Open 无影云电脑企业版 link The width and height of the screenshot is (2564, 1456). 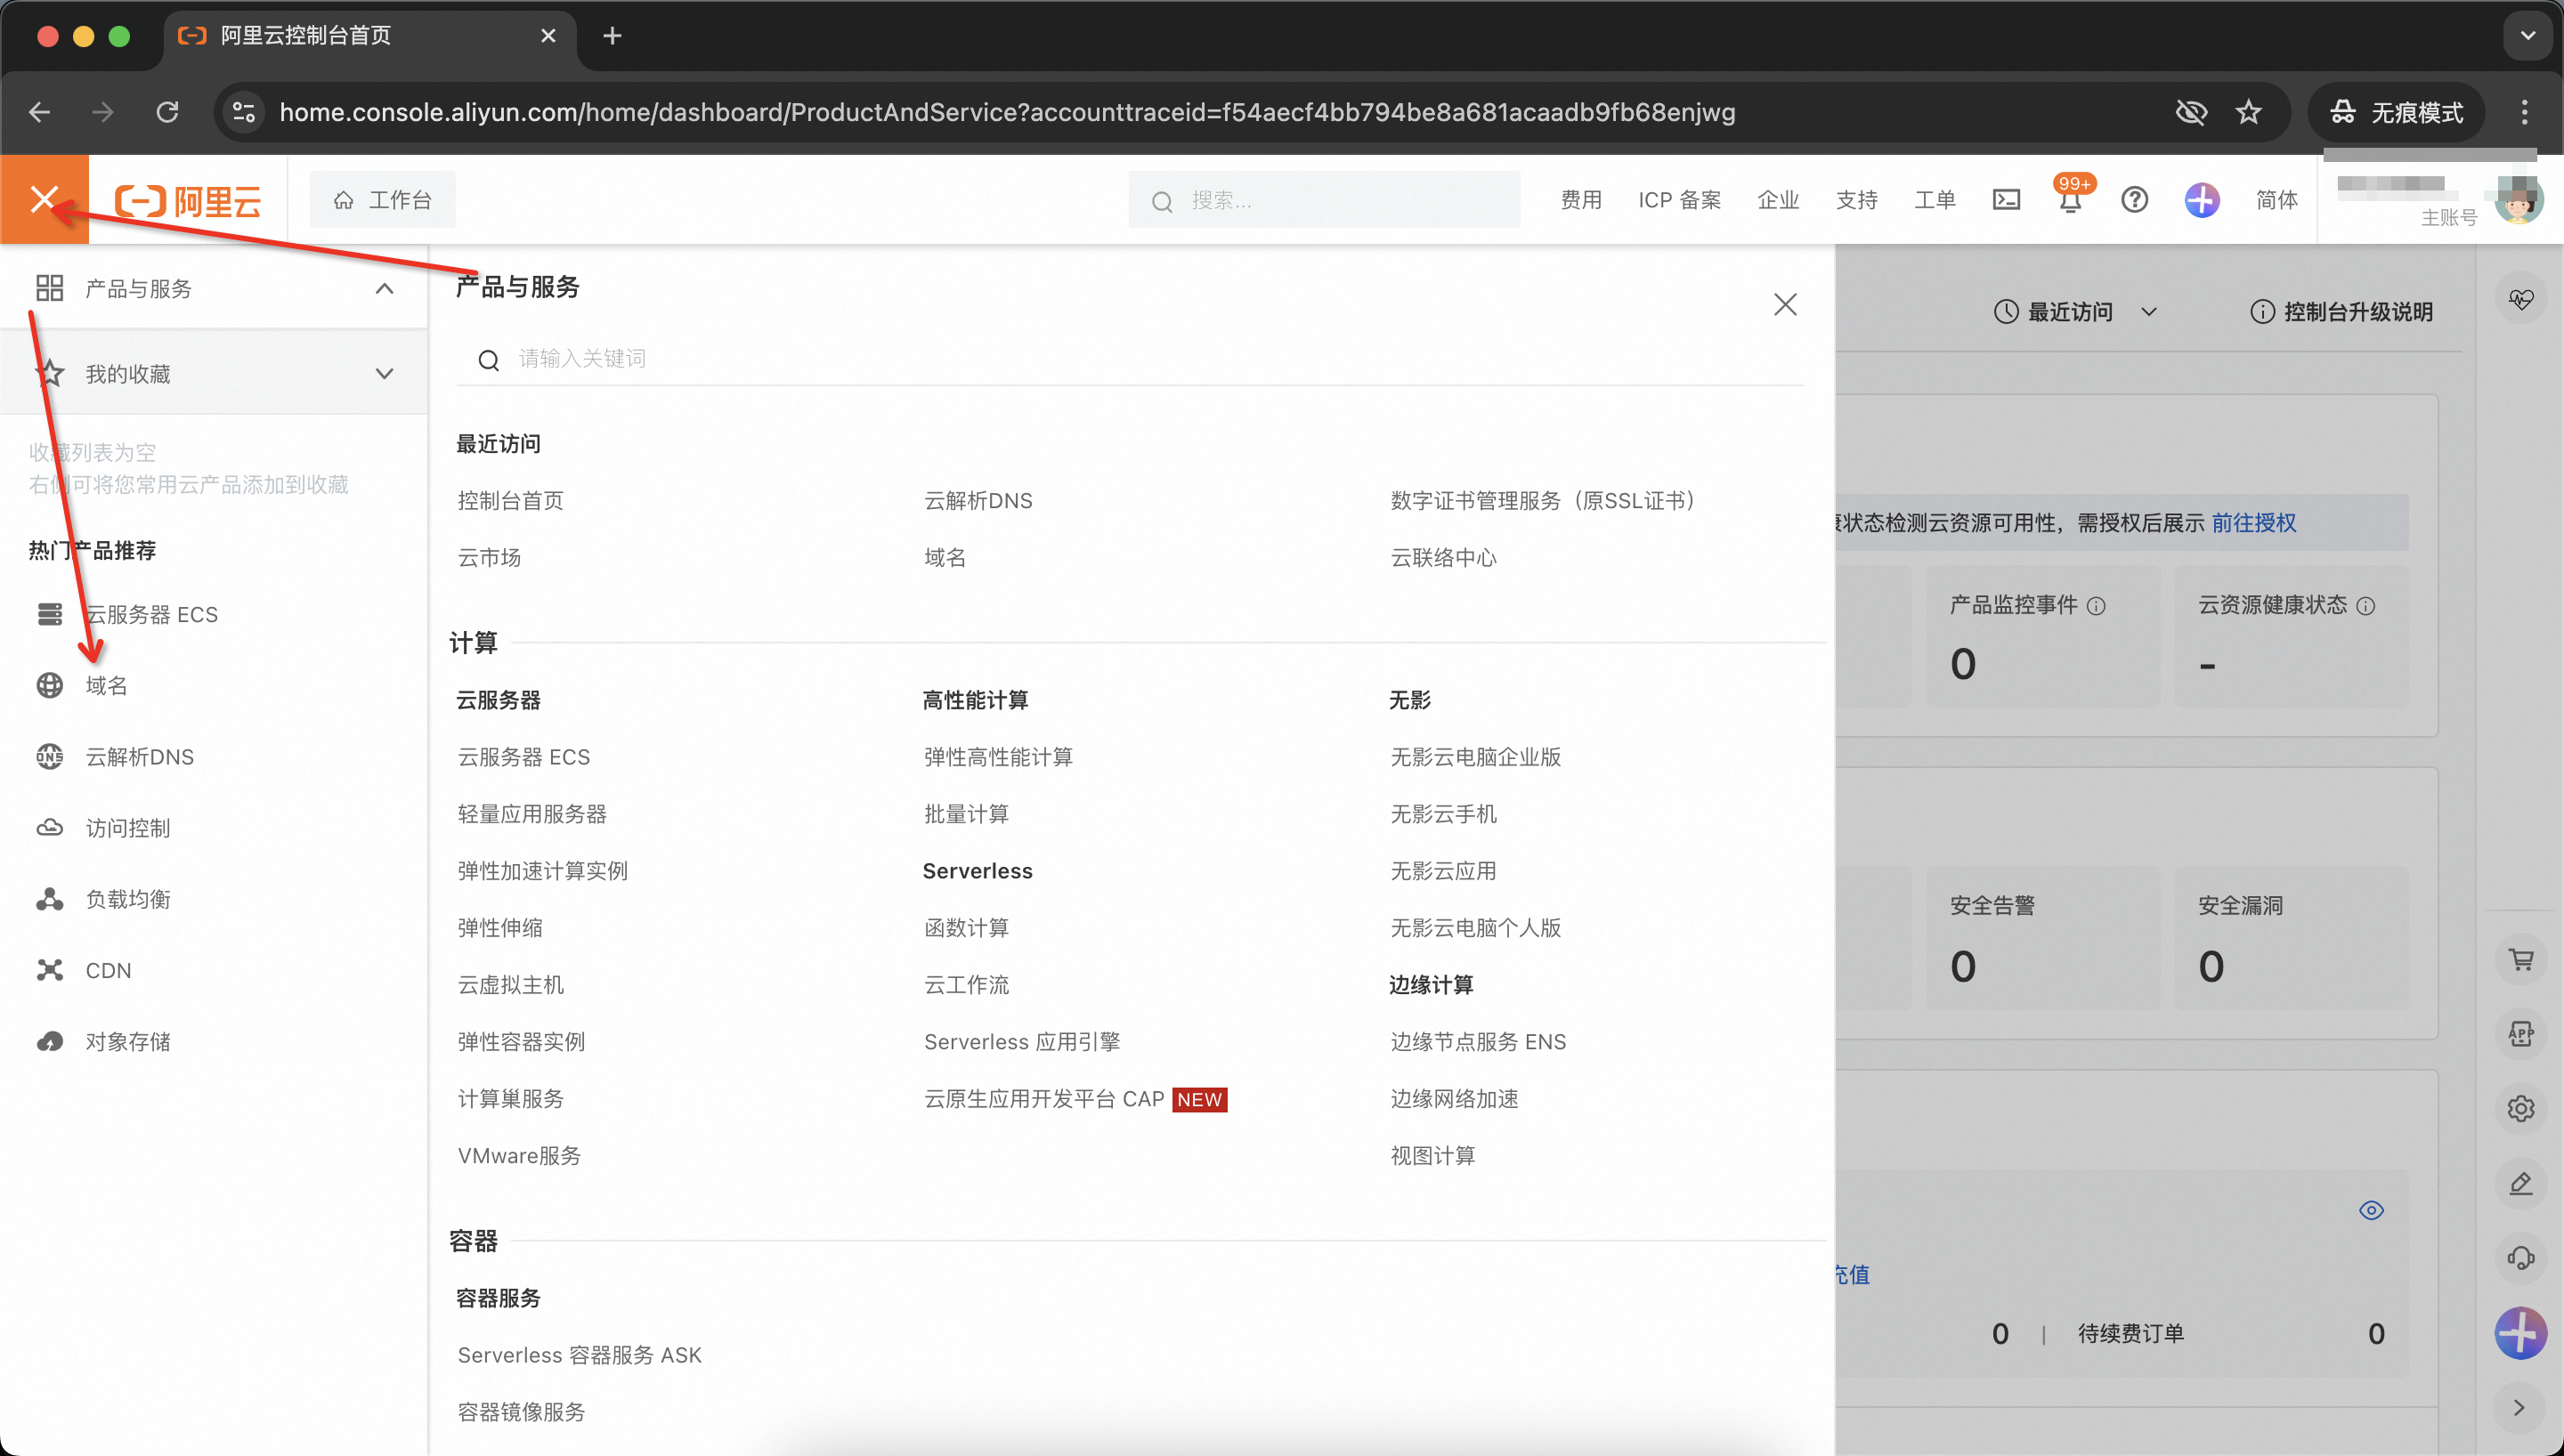click(x=1475, y=757)
